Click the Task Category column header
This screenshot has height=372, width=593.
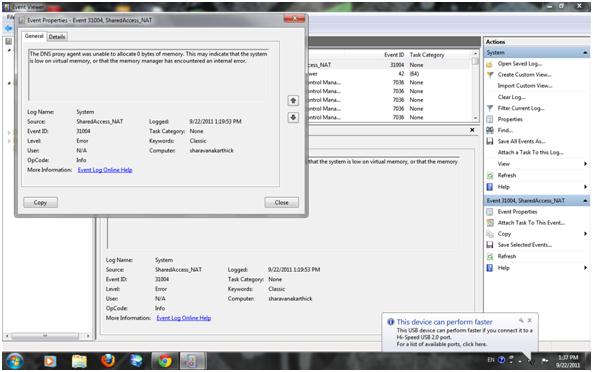[427, 55]
